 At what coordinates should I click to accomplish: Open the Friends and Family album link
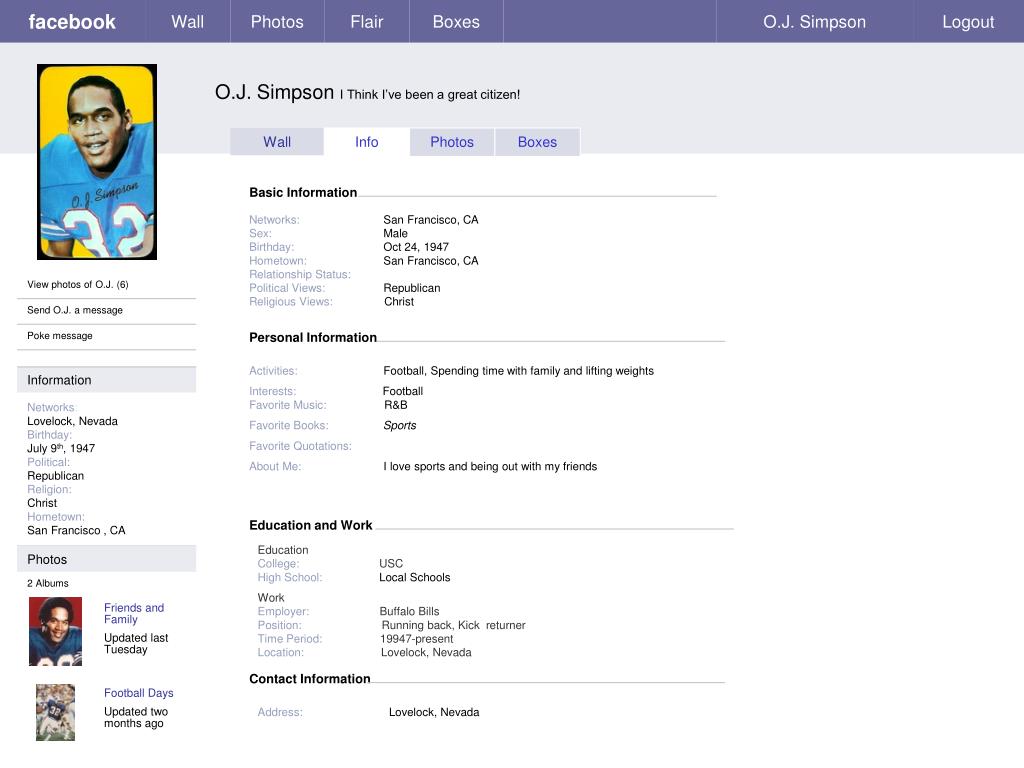pos(133,613)
